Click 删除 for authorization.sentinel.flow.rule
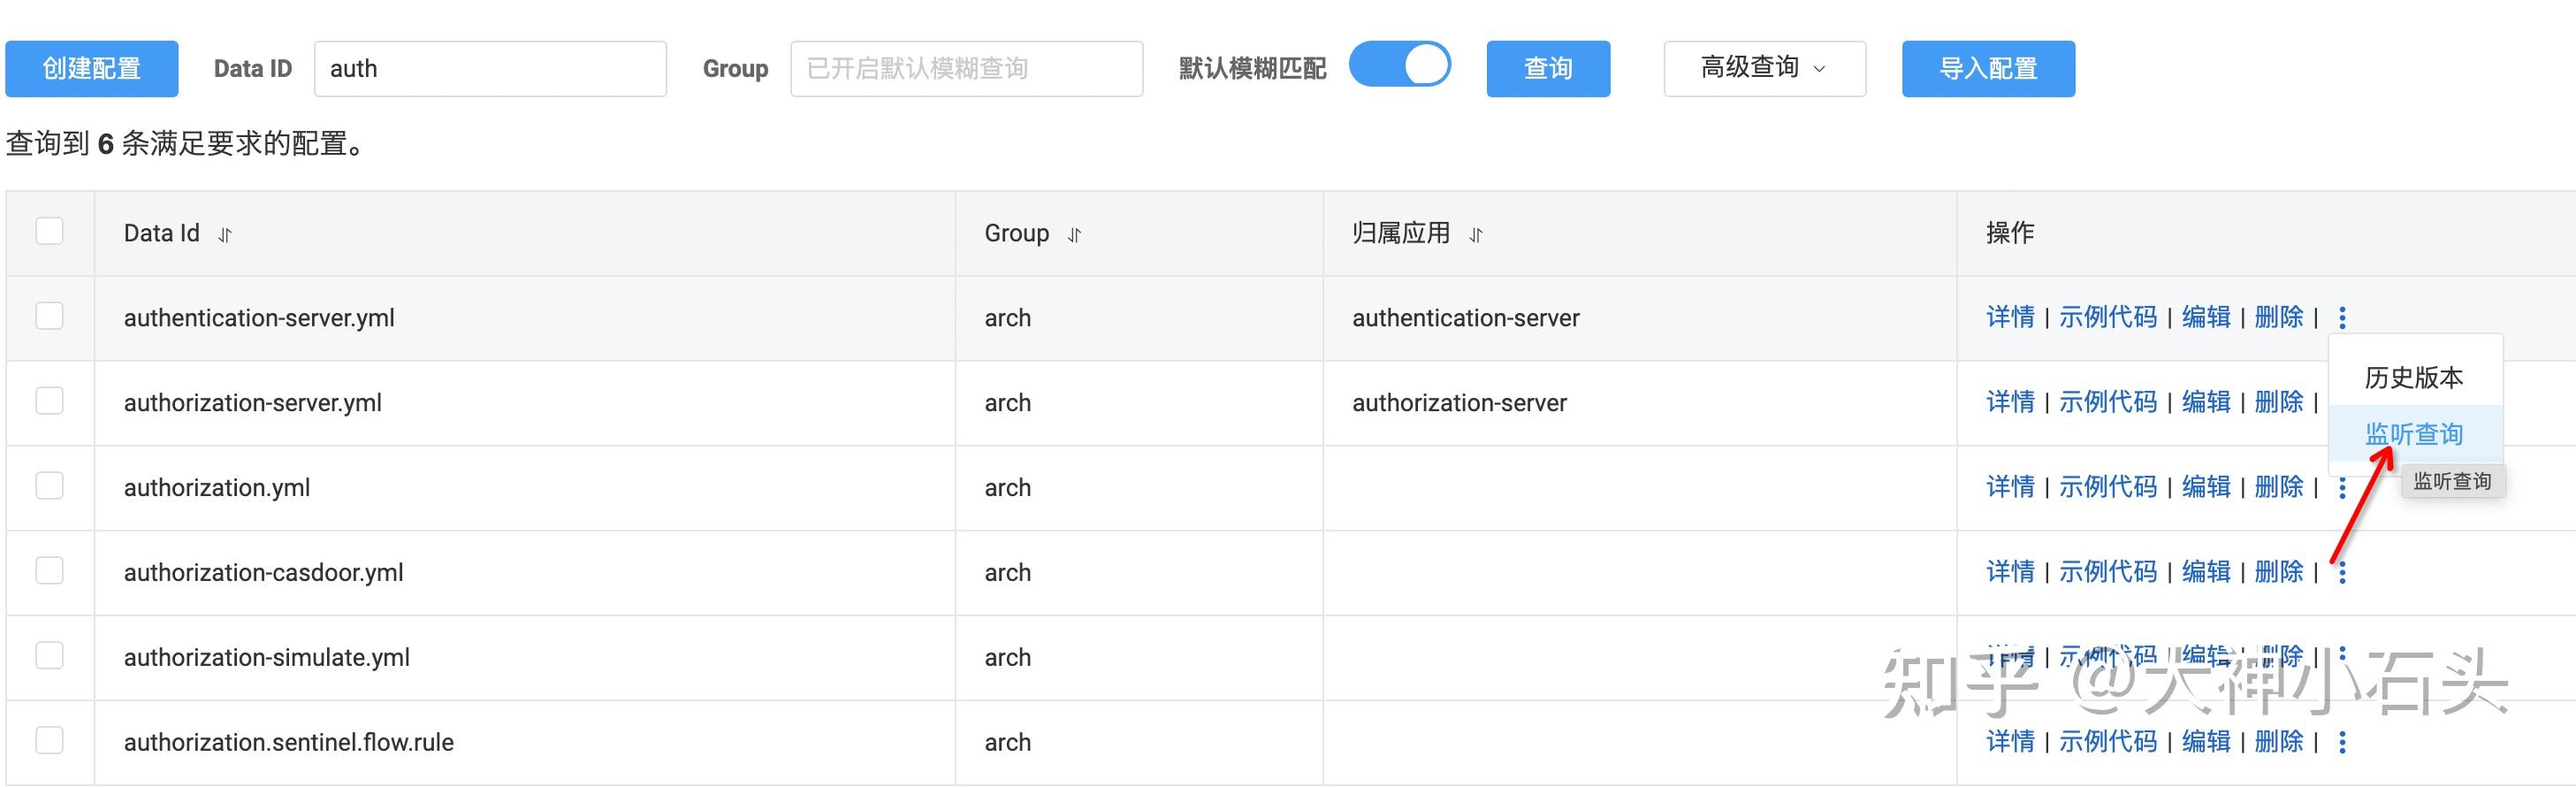 coord(2278,741)
